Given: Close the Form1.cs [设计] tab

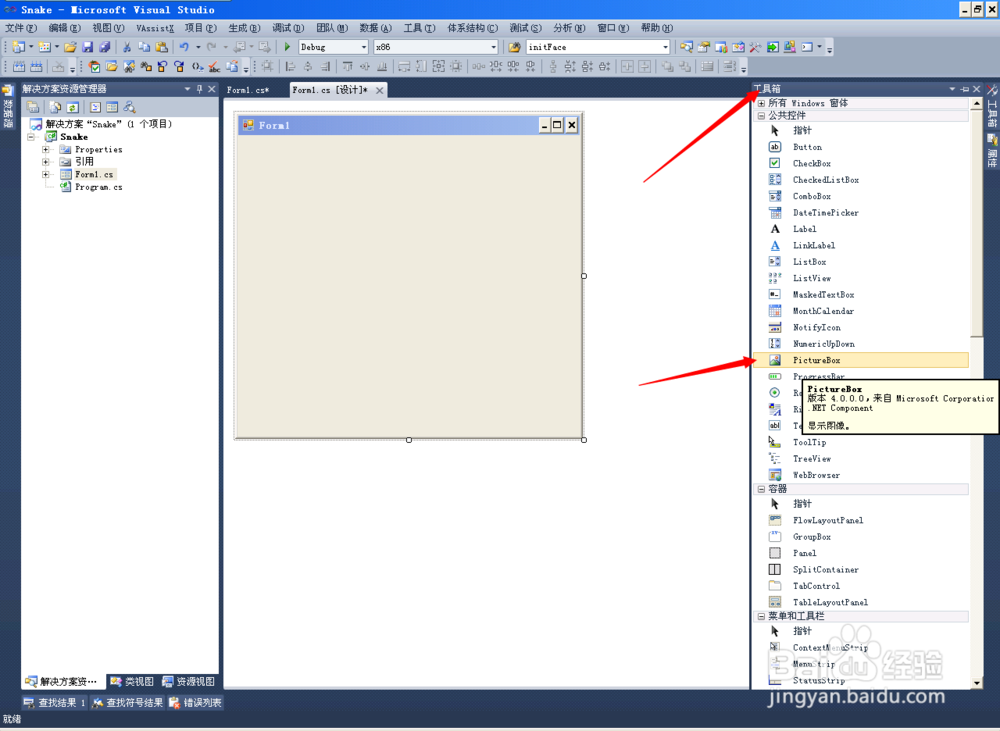Looking at the screenshot, I should [x=379, y=90].
